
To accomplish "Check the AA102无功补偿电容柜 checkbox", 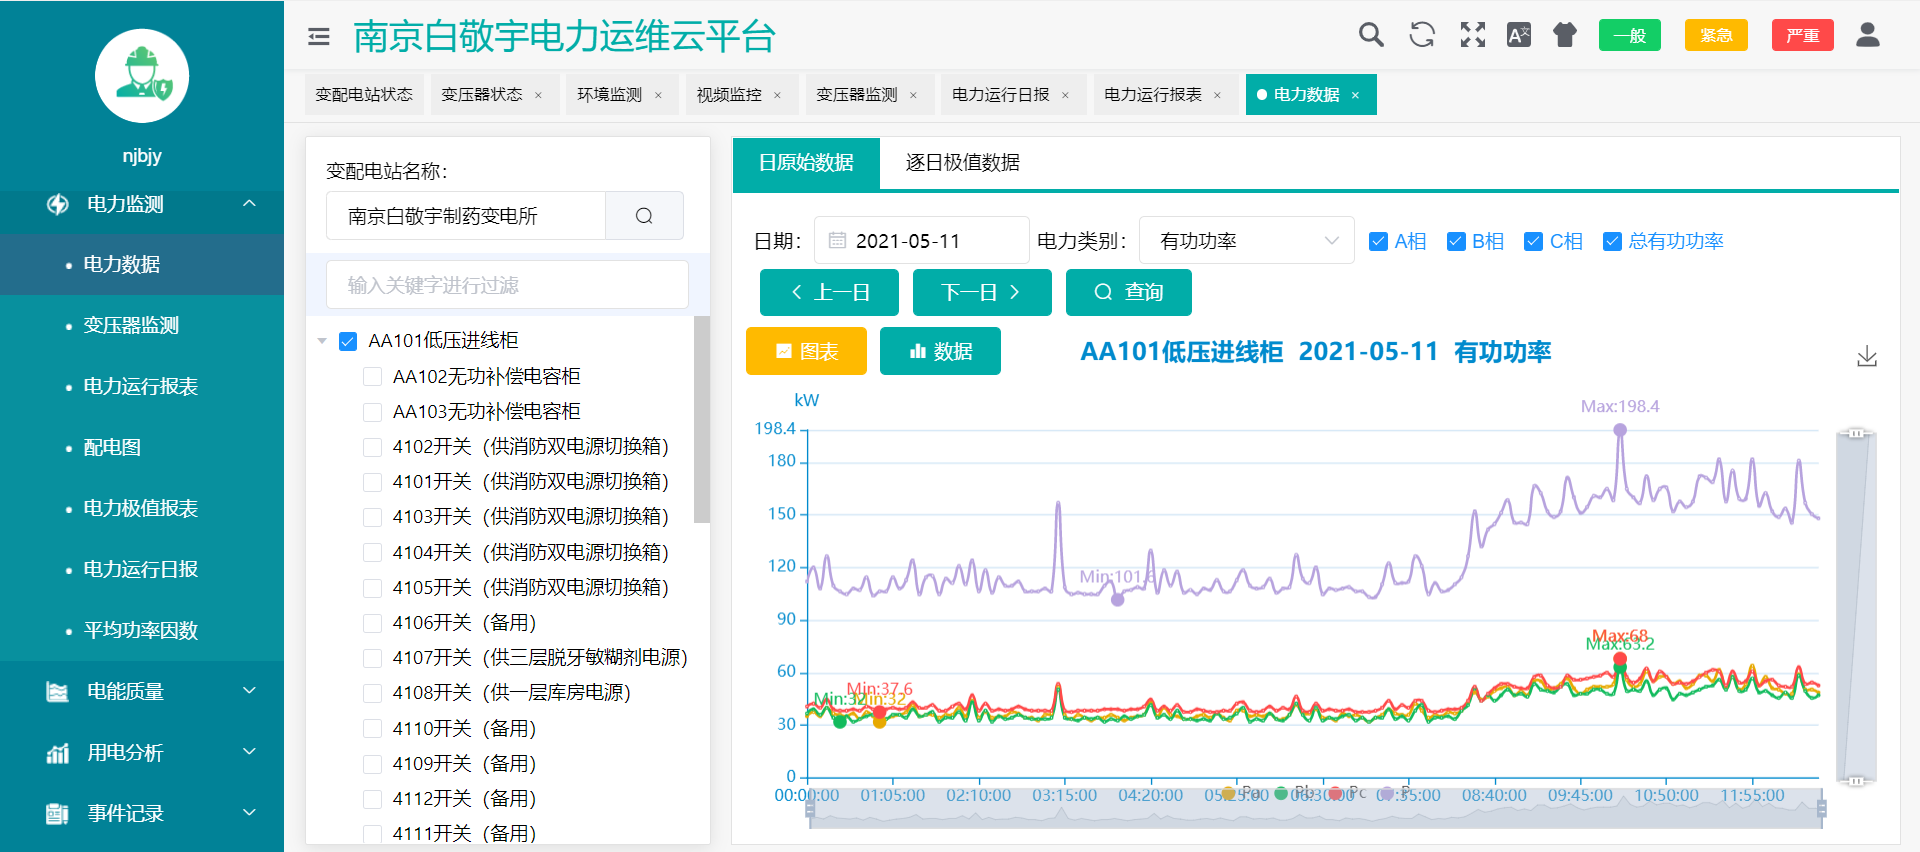I will tap(372, 377).
